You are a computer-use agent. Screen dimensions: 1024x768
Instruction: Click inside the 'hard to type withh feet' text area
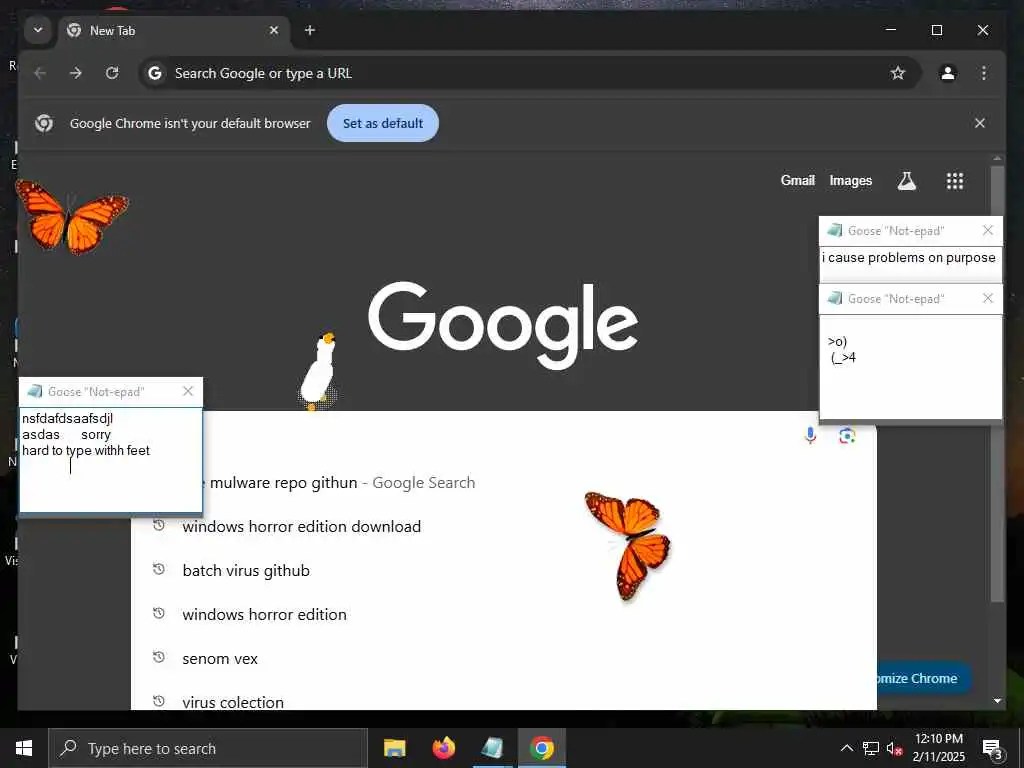click(111, 460)
